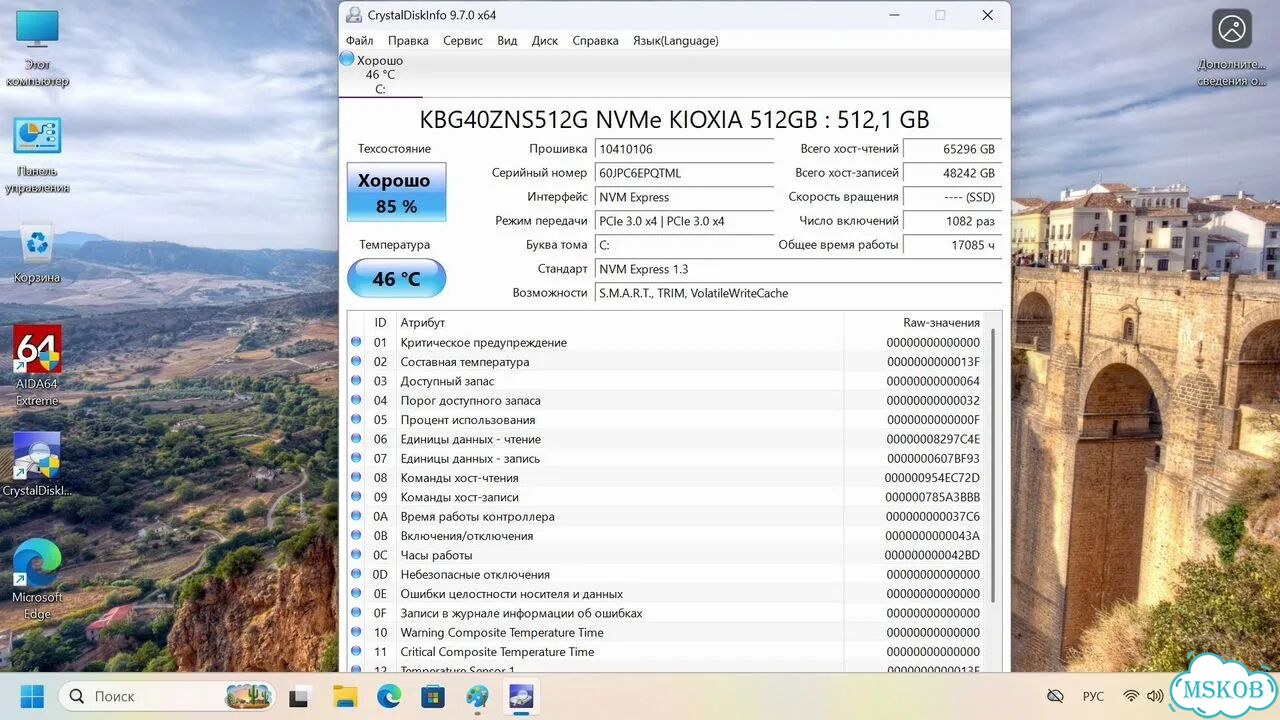Click the Raw-значения column header
This screenshot has height=720, width=1280.
[915, 322]
